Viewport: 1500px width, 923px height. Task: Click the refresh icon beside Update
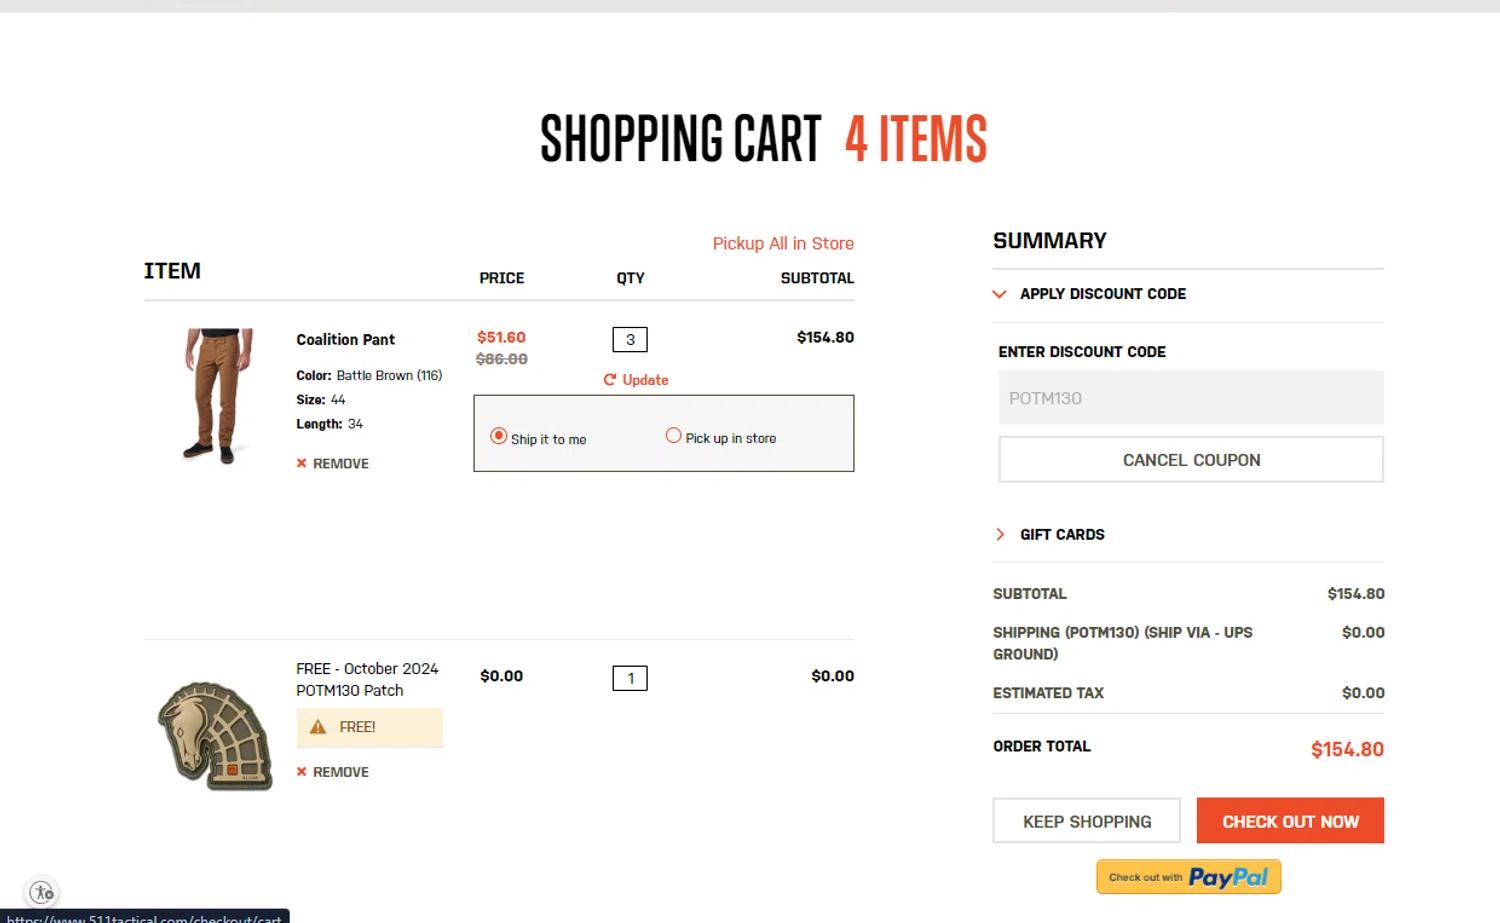point(609,380)
